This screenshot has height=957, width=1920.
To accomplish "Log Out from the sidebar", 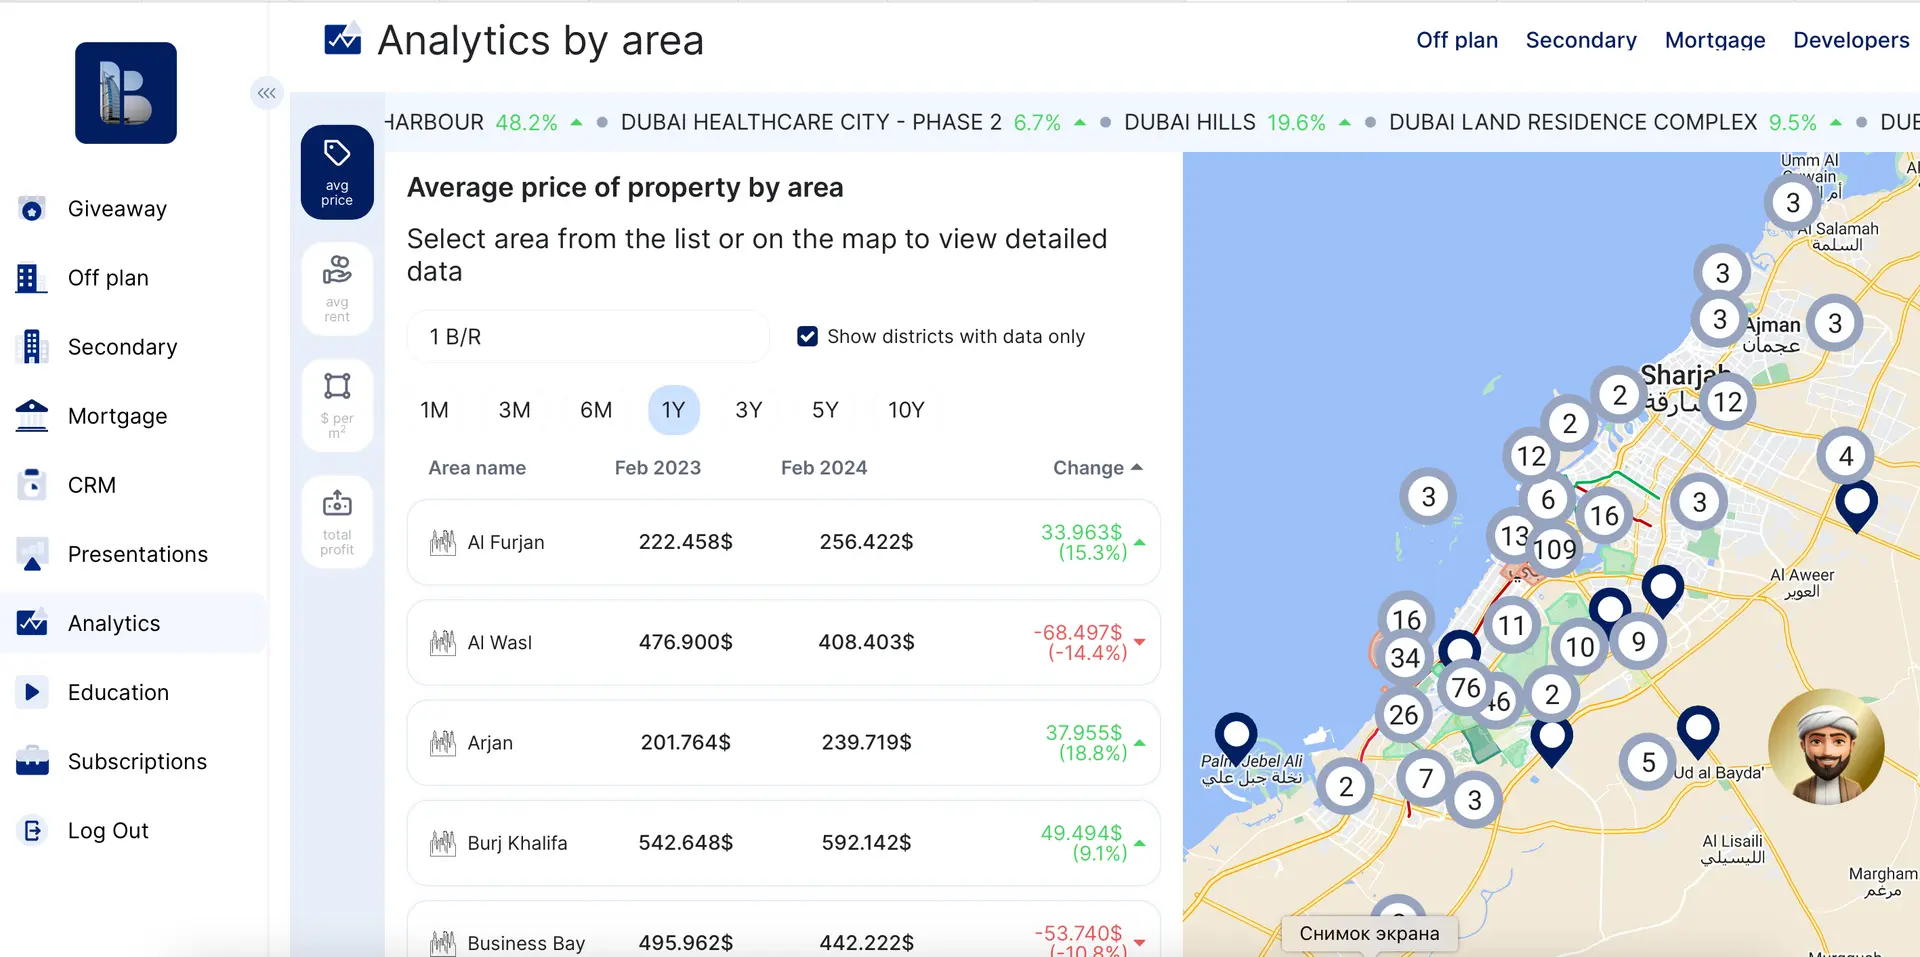I will (x=108, y=831).
